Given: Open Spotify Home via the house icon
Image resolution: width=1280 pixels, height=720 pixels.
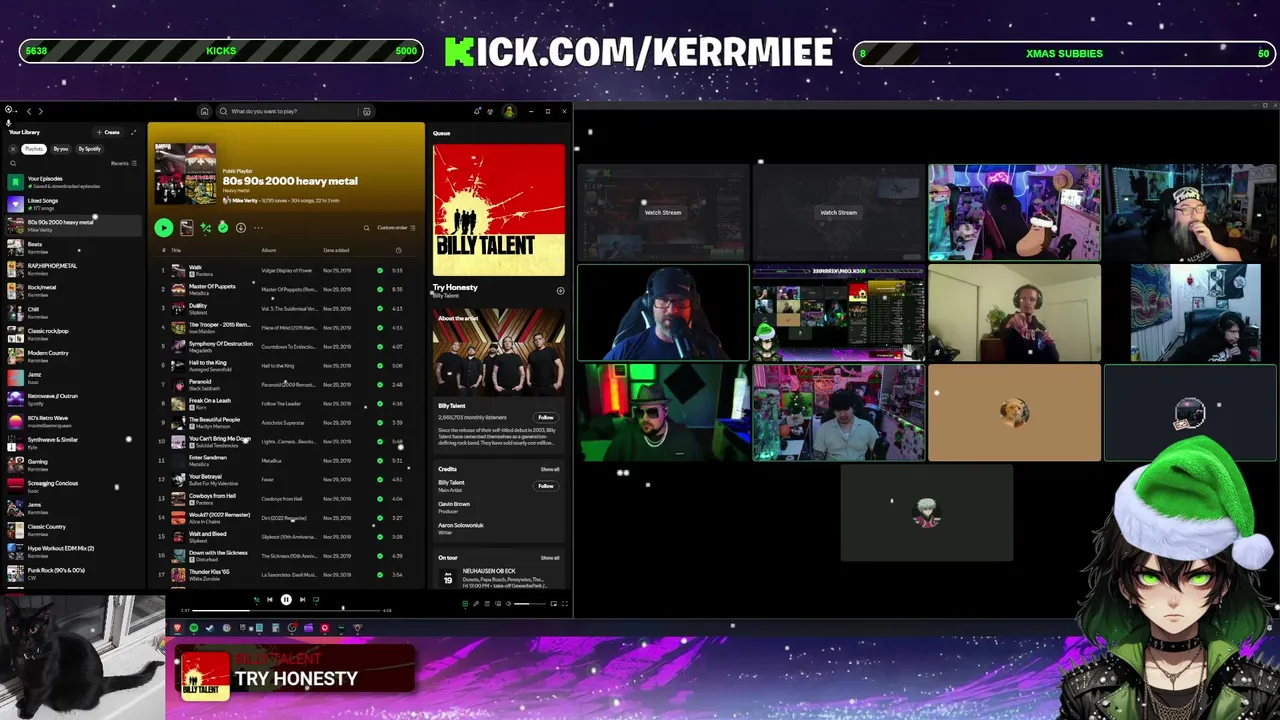Looking at the screenshot, I should click(x=204, y=111).
